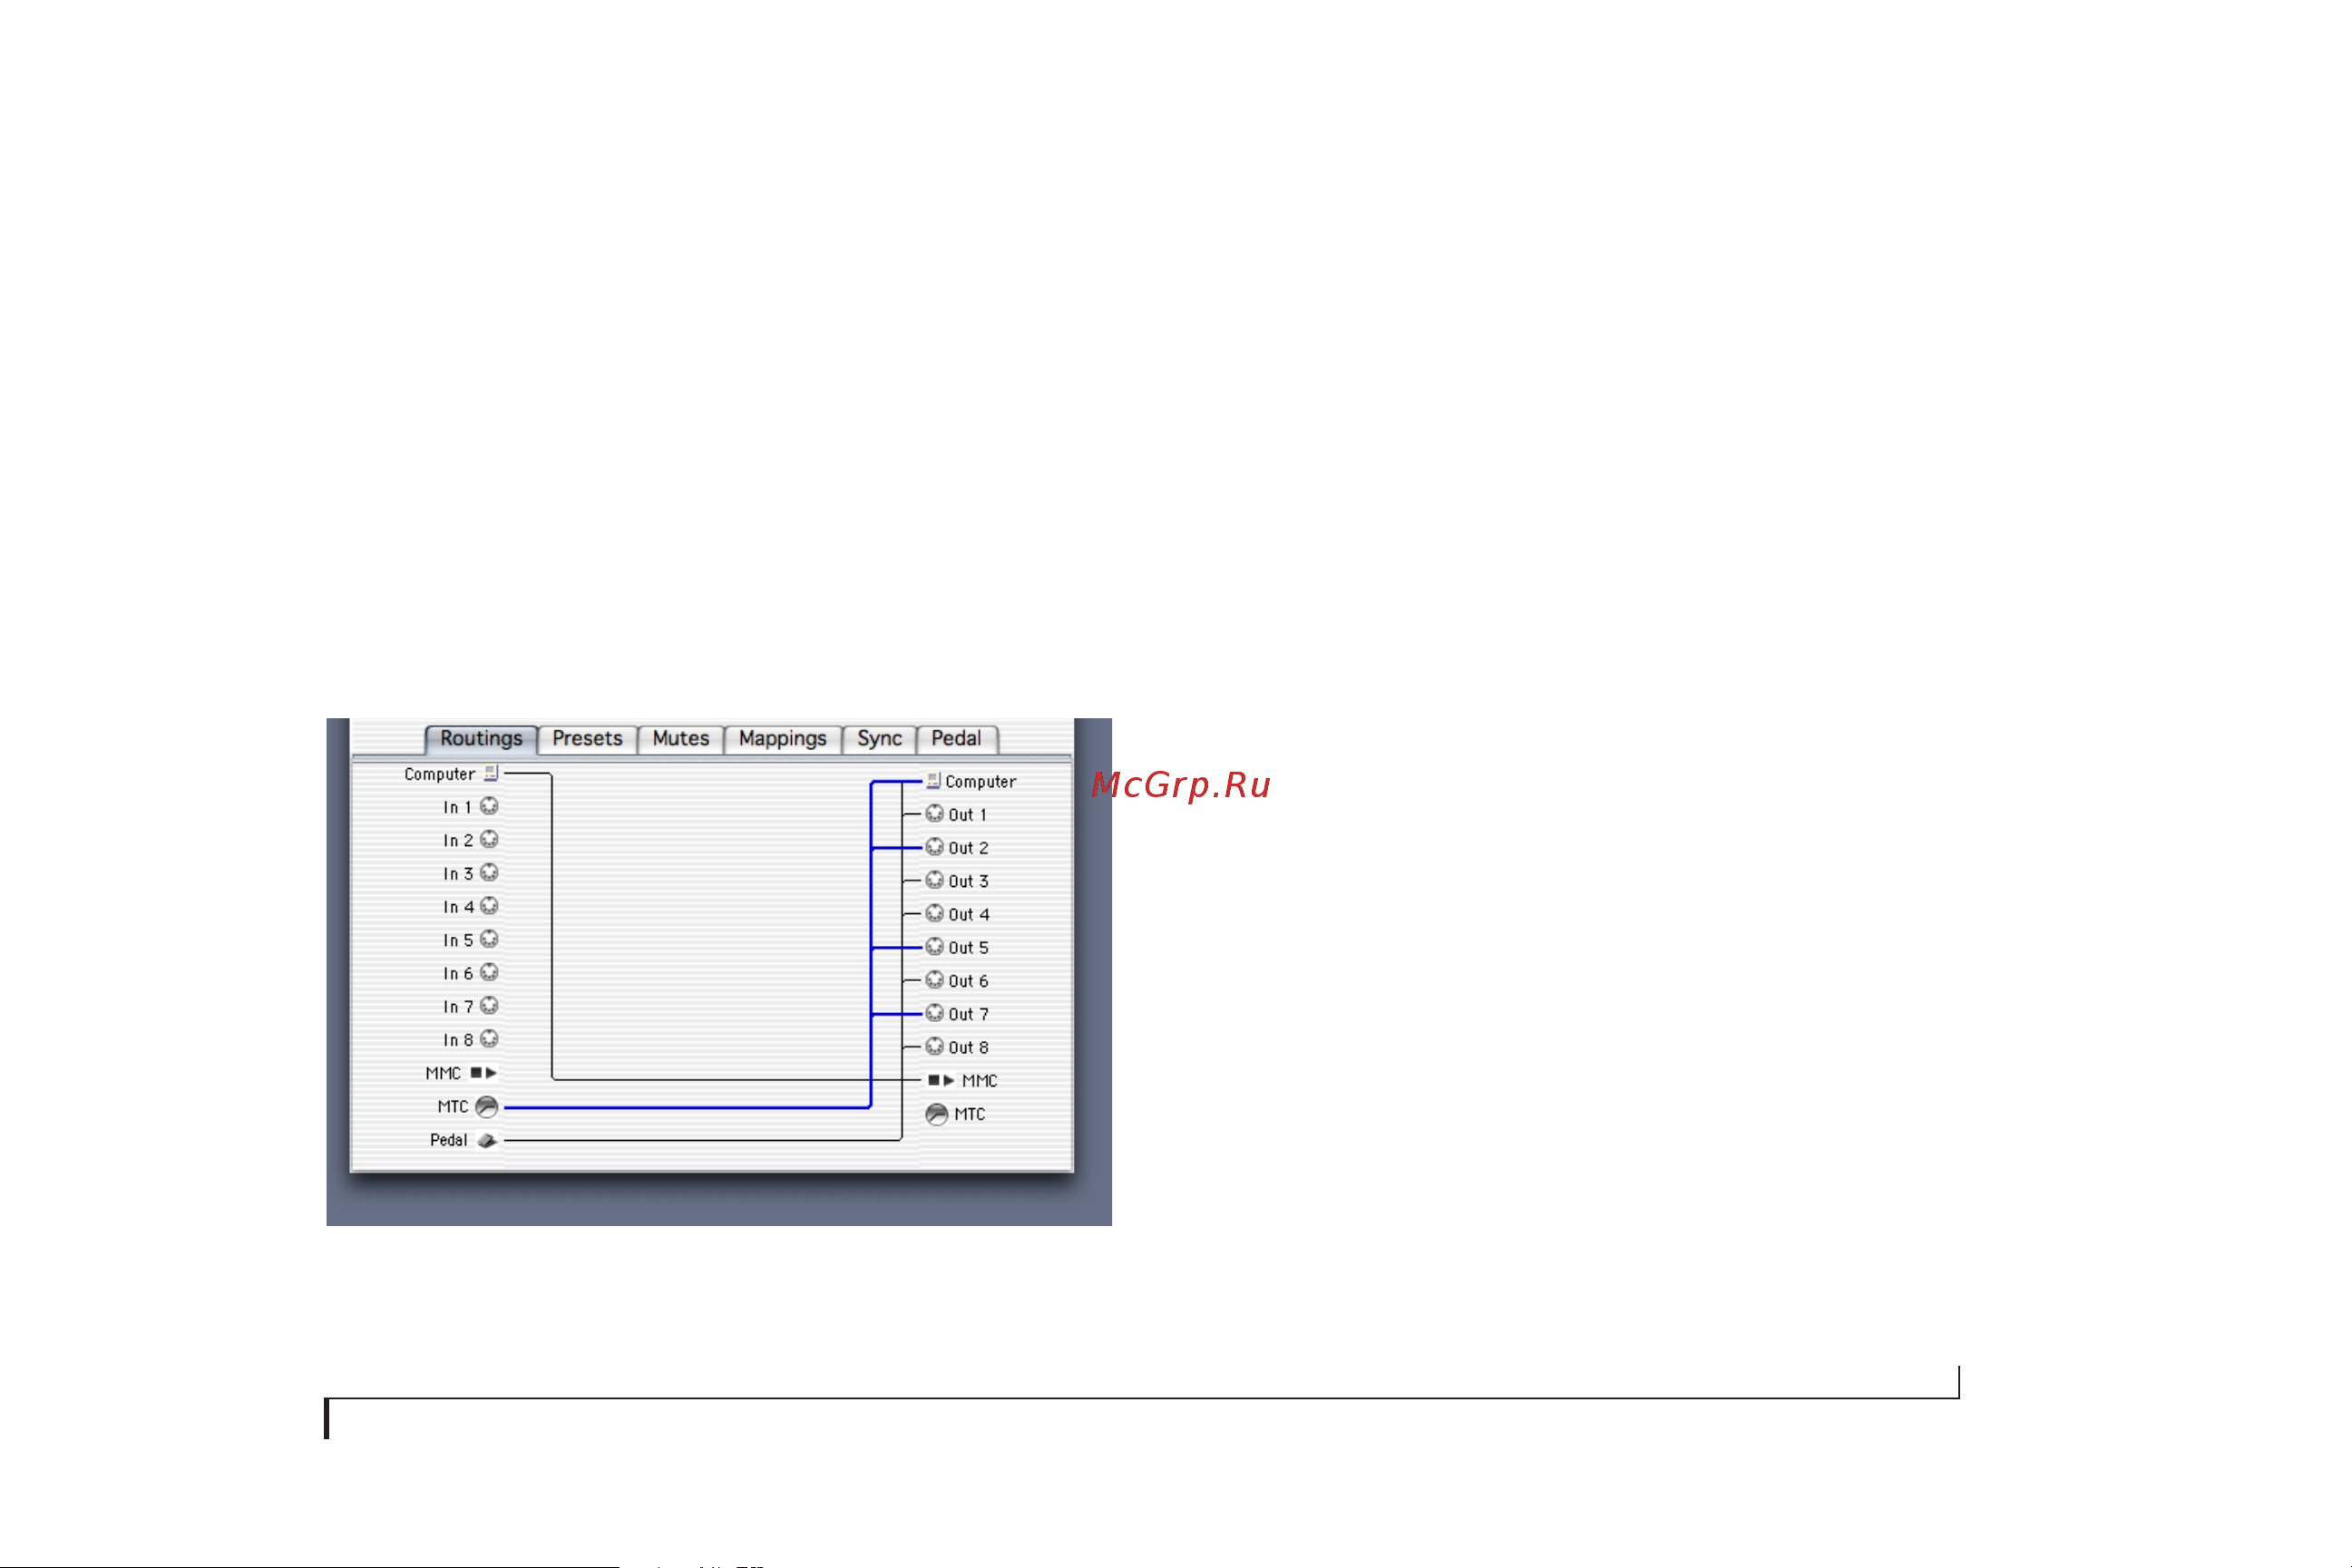Click the MMC output transport icon
2352x1568 pixels.
click(x=941, y=1080)
